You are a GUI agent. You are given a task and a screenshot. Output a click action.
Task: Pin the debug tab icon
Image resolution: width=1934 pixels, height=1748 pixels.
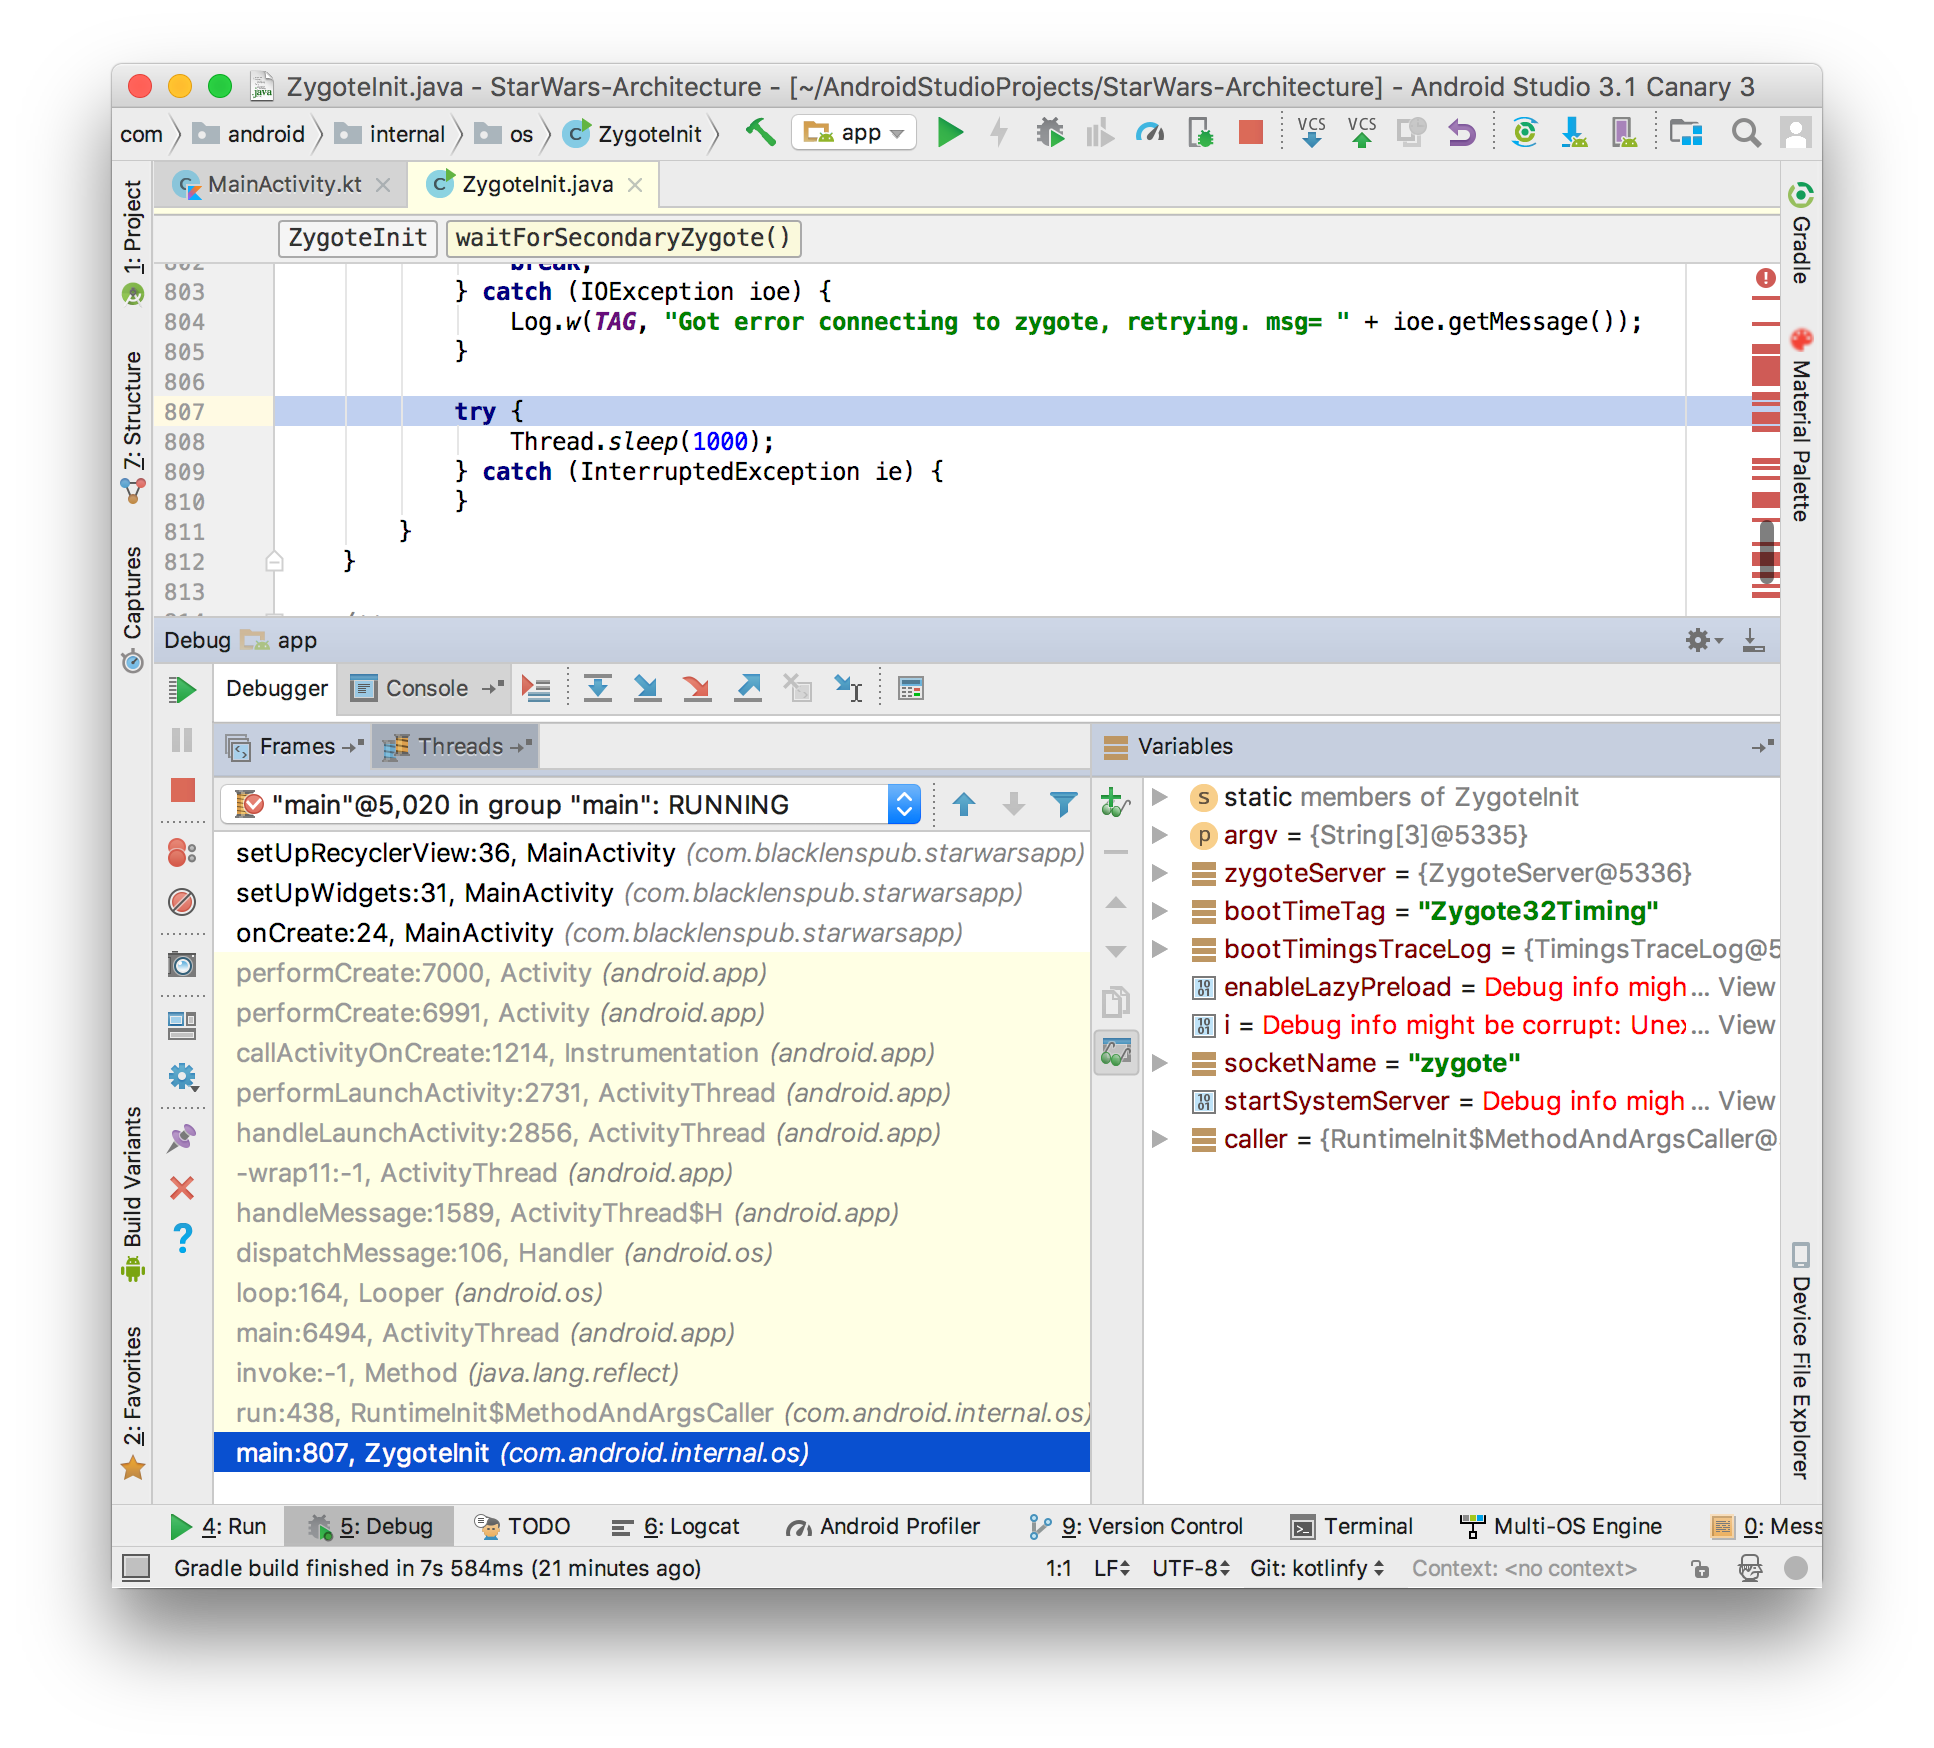pos(182,1138)
